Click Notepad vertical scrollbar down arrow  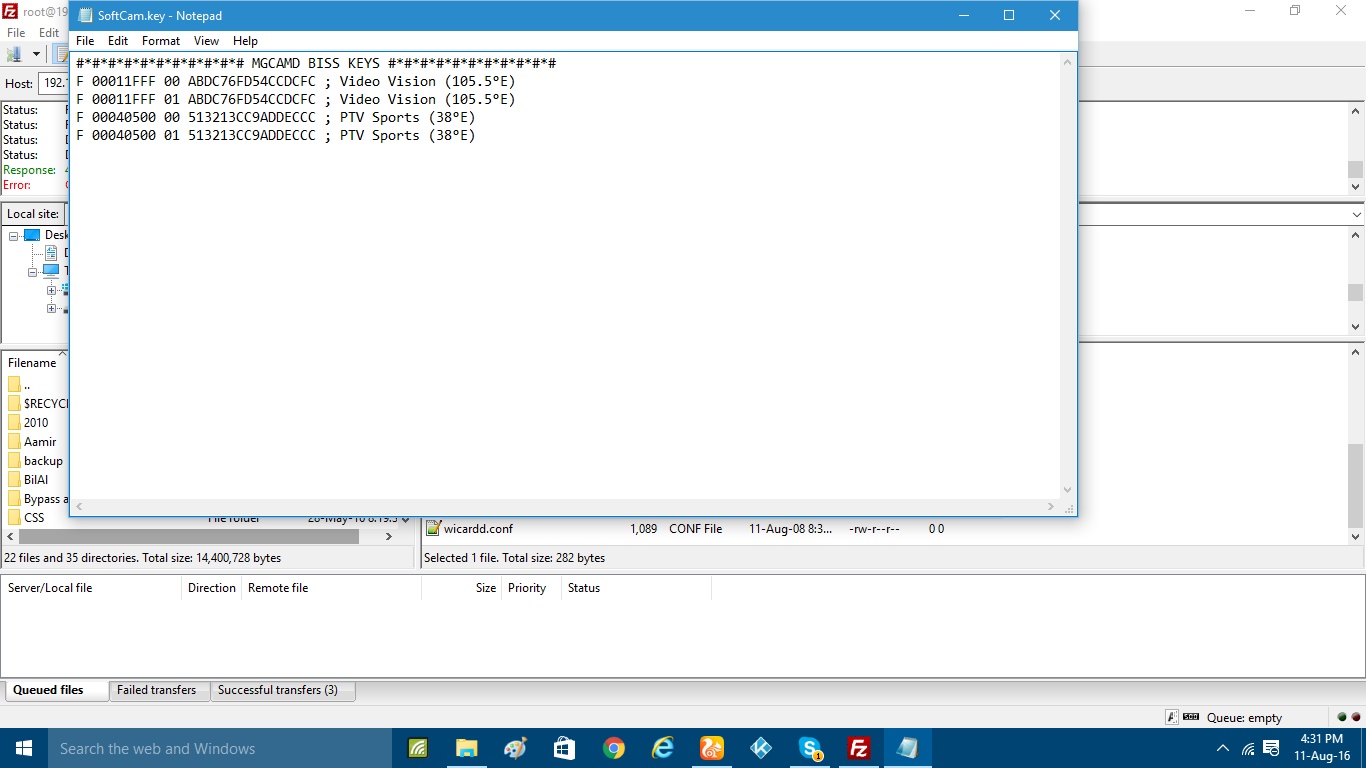tap(1067, 490)
